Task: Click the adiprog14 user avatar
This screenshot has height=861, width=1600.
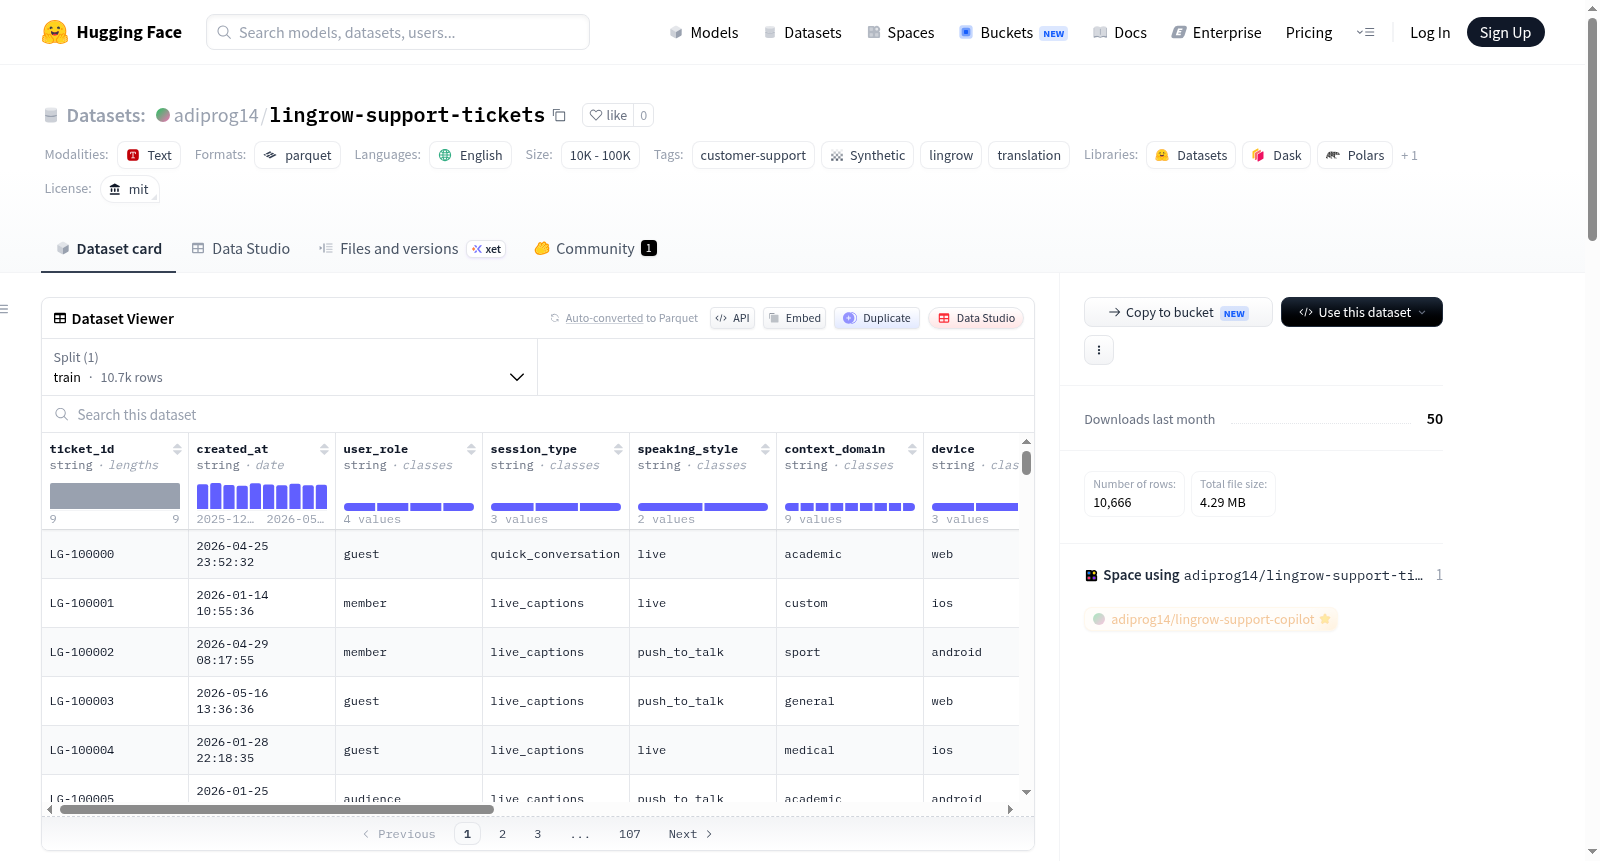Action: pyautogui.click(x=163, y=114)
